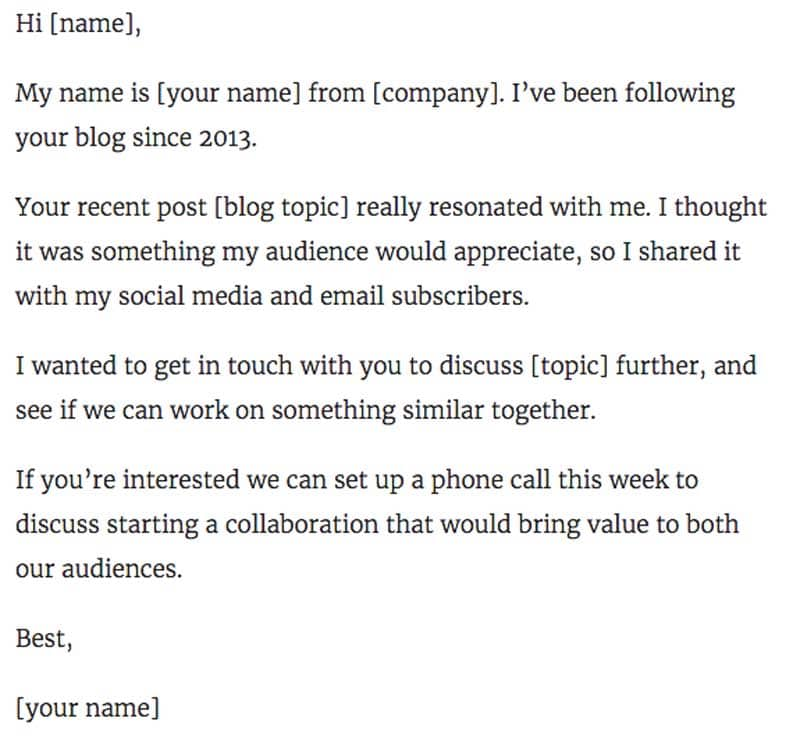800x743 pixels.
Task: Click the word 'interested' in the last paragraph
Action: click(181, 480)
